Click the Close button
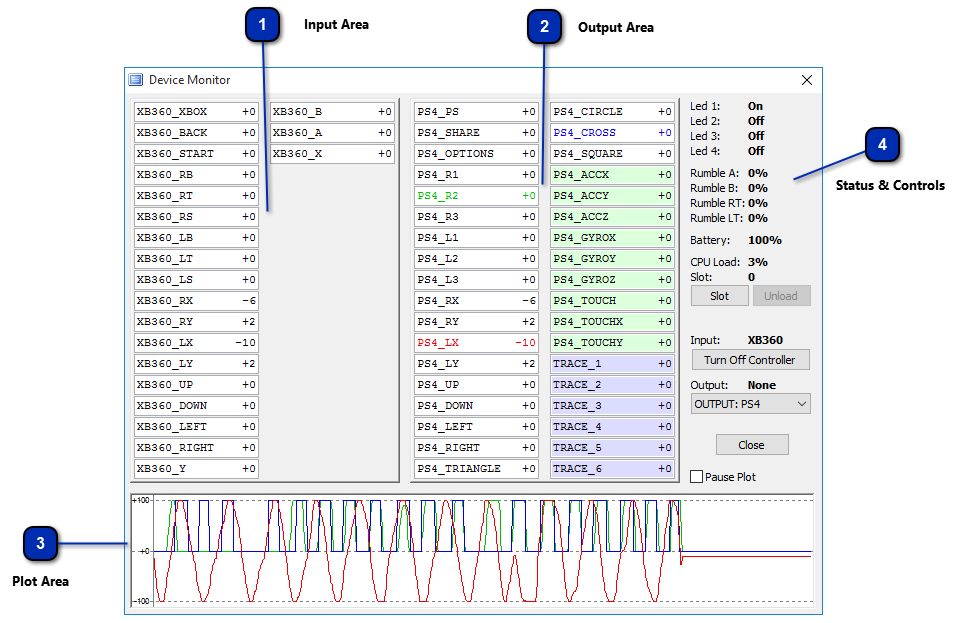Screen dimensions: 961x623 click(752, 445)
